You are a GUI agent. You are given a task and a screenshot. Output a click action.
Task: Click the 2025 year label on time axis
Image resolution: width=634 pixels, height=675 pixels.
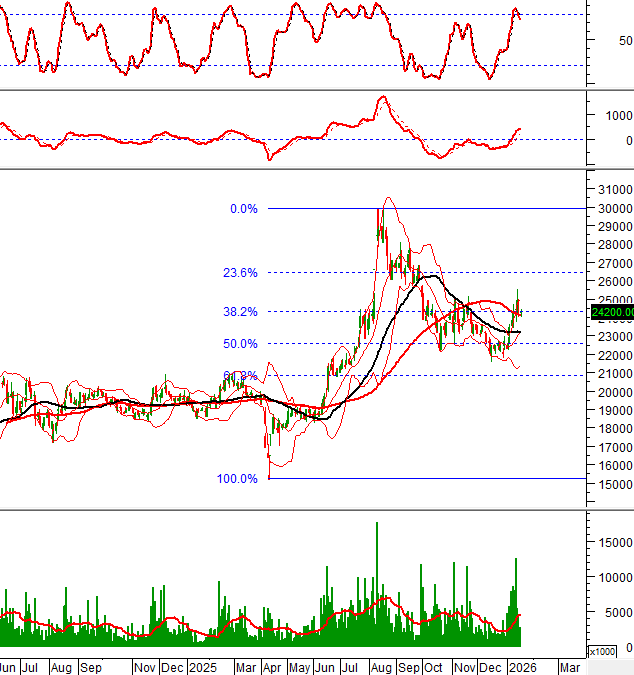click(x=202, y=666)
